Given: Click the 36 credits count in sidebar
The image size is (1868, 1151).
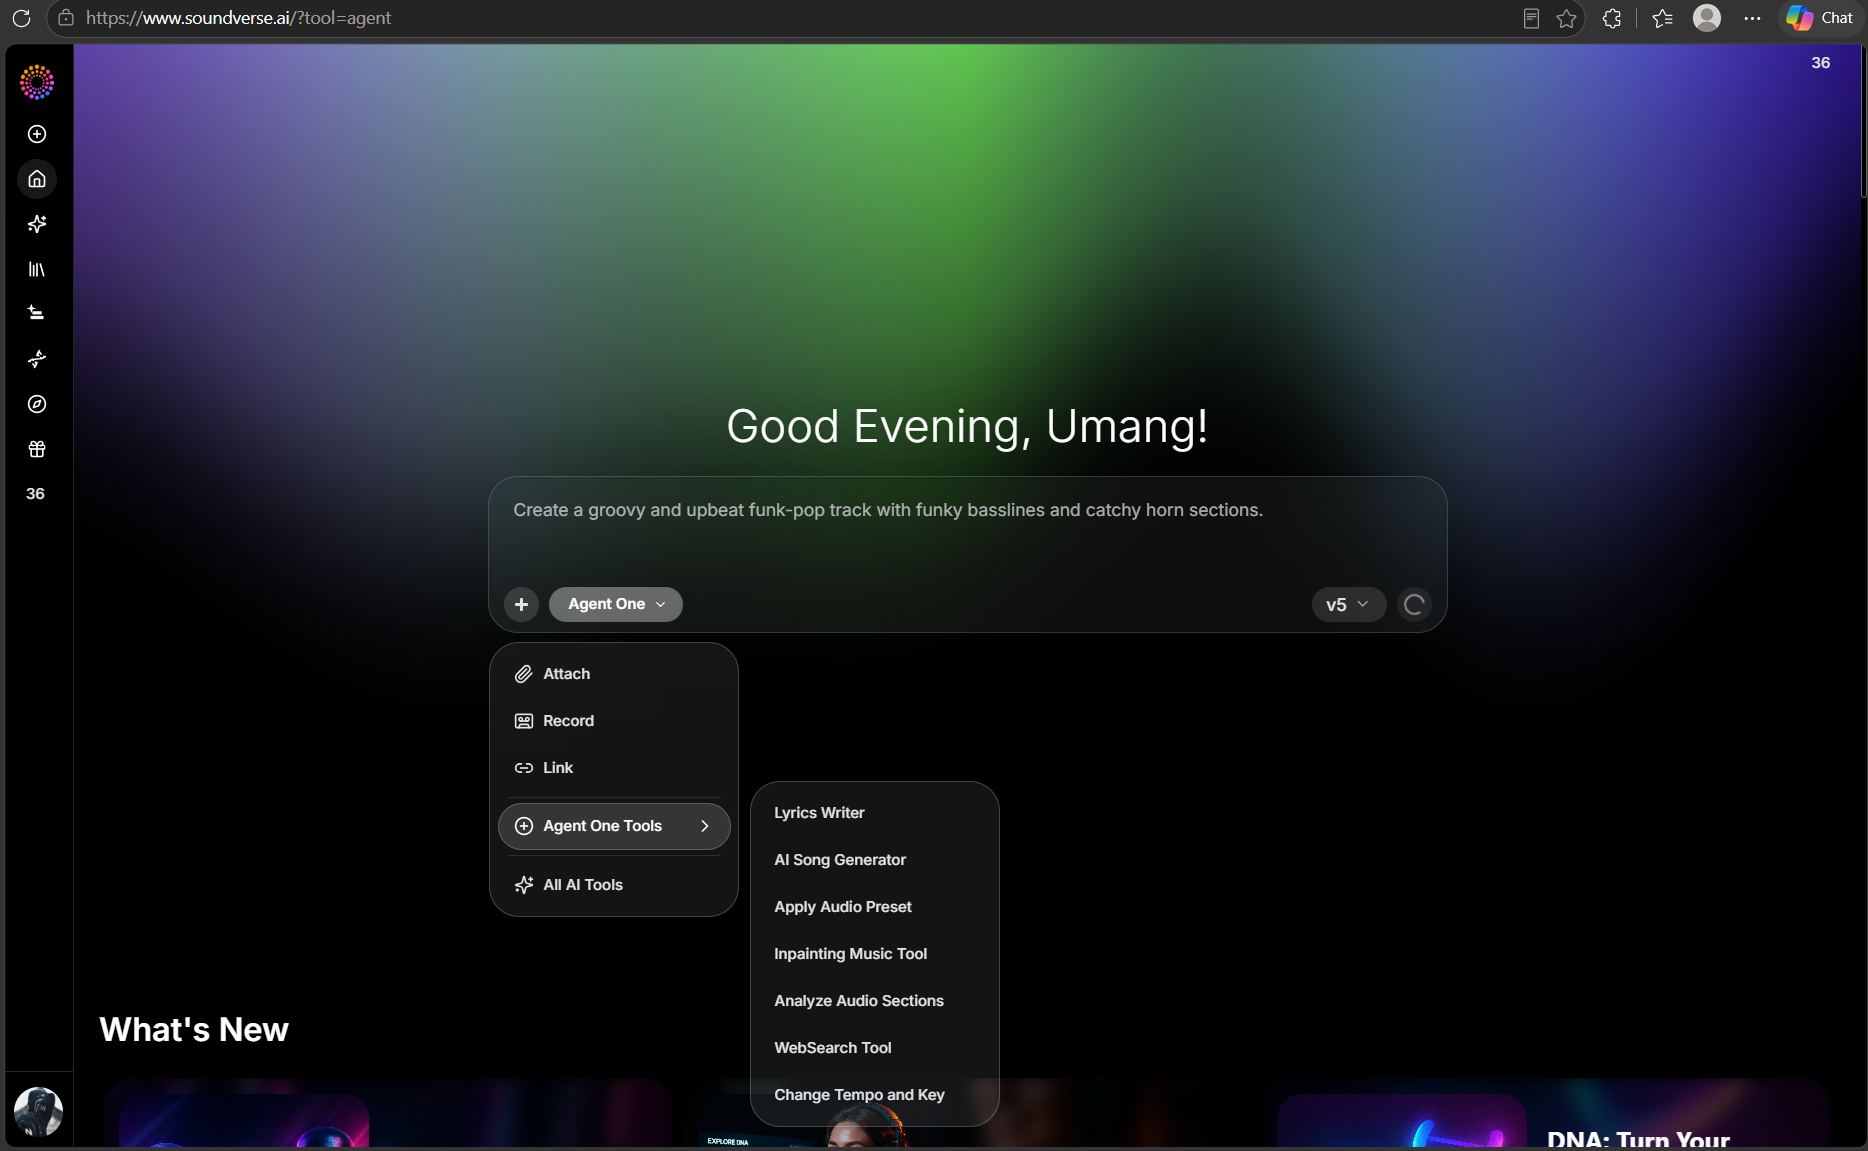Looking at the screenshot, I should (35, 494).
